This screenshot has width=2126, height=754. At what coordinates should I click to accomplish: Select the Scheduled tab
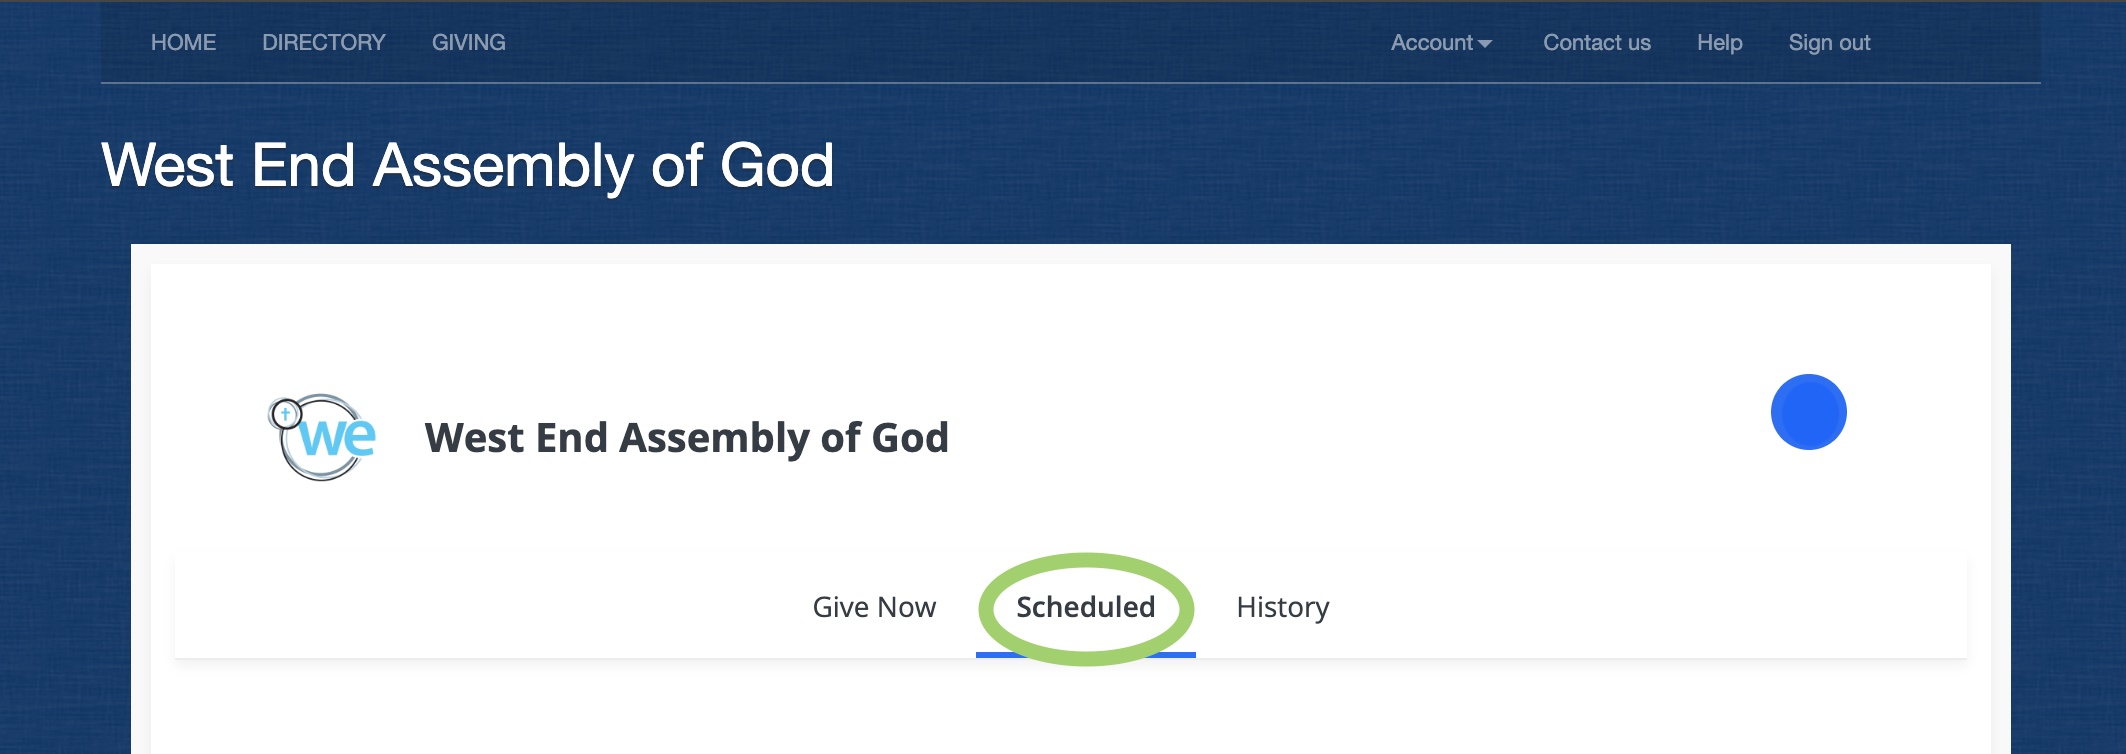(x=1085, y=607)
